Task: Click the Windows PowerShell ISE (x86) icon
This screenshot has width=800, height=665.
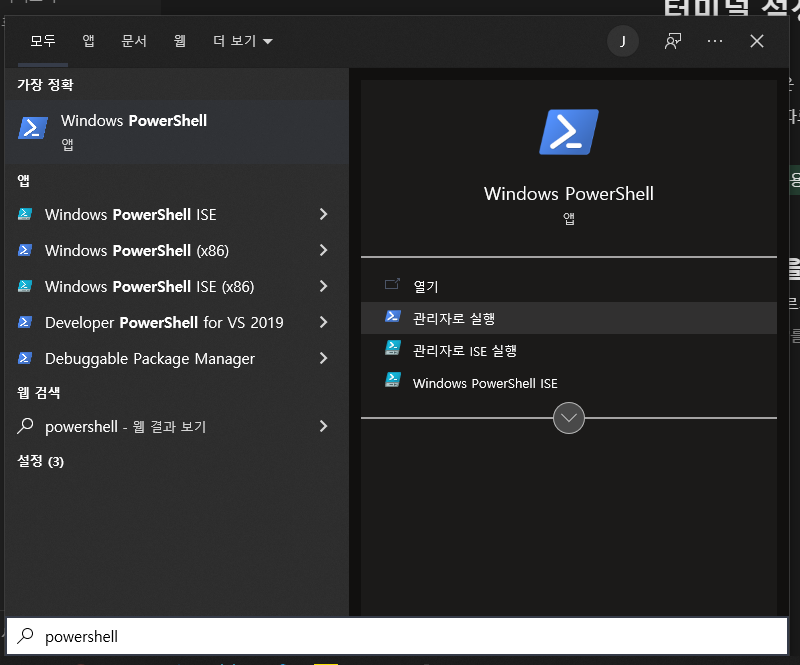Action: pos(25,286)
